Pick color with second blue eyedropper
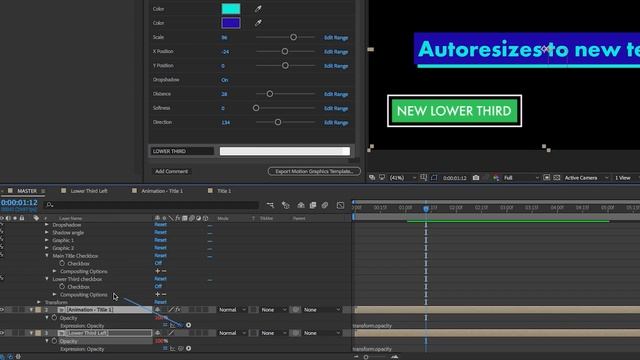Screen dimensions: 640x360 pos(258,23)
